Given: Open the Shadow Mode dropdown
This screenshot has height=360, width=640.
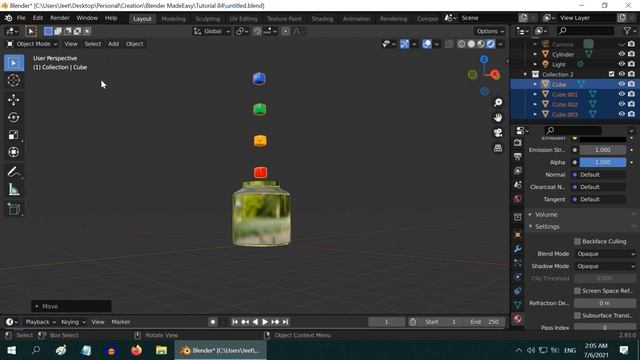Looking at the screenshot, I should 605,266.
